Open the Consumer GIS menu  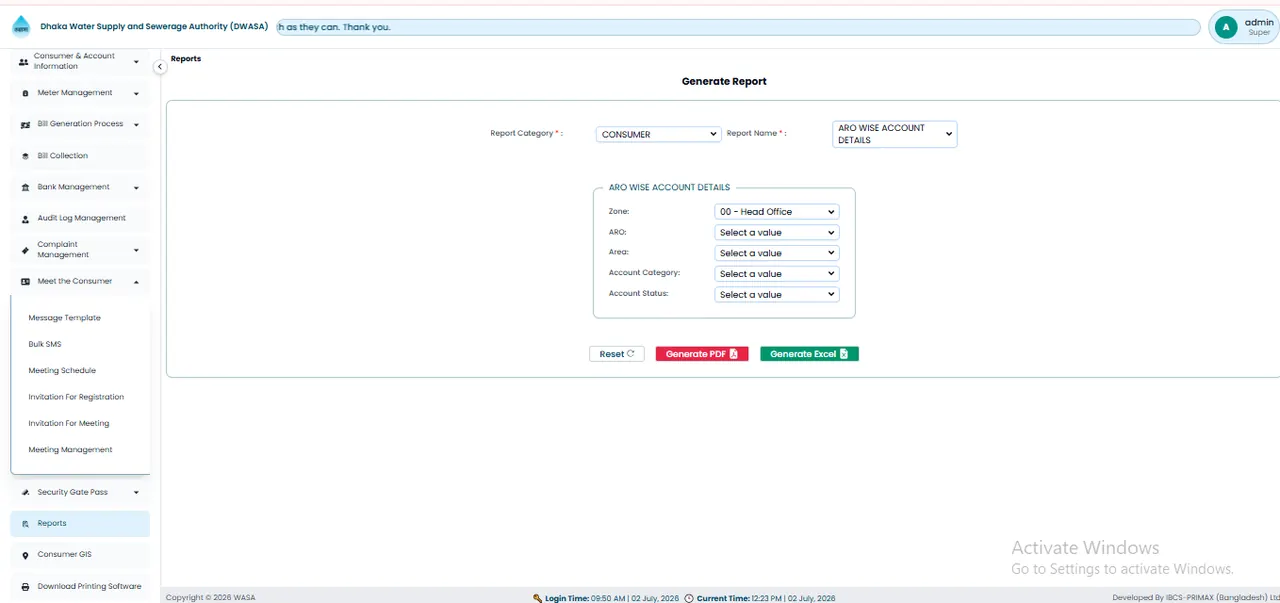click(80, 555)
